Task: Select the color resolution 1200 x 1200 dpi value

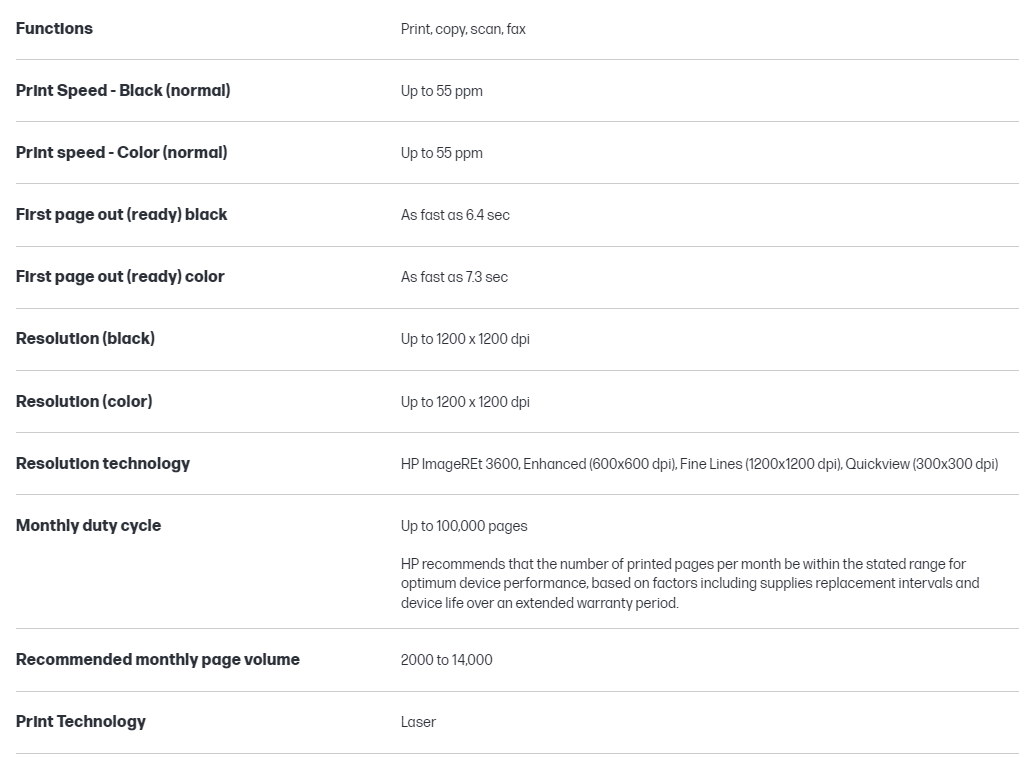Action: pyautogui.click(x=465, y=402)
